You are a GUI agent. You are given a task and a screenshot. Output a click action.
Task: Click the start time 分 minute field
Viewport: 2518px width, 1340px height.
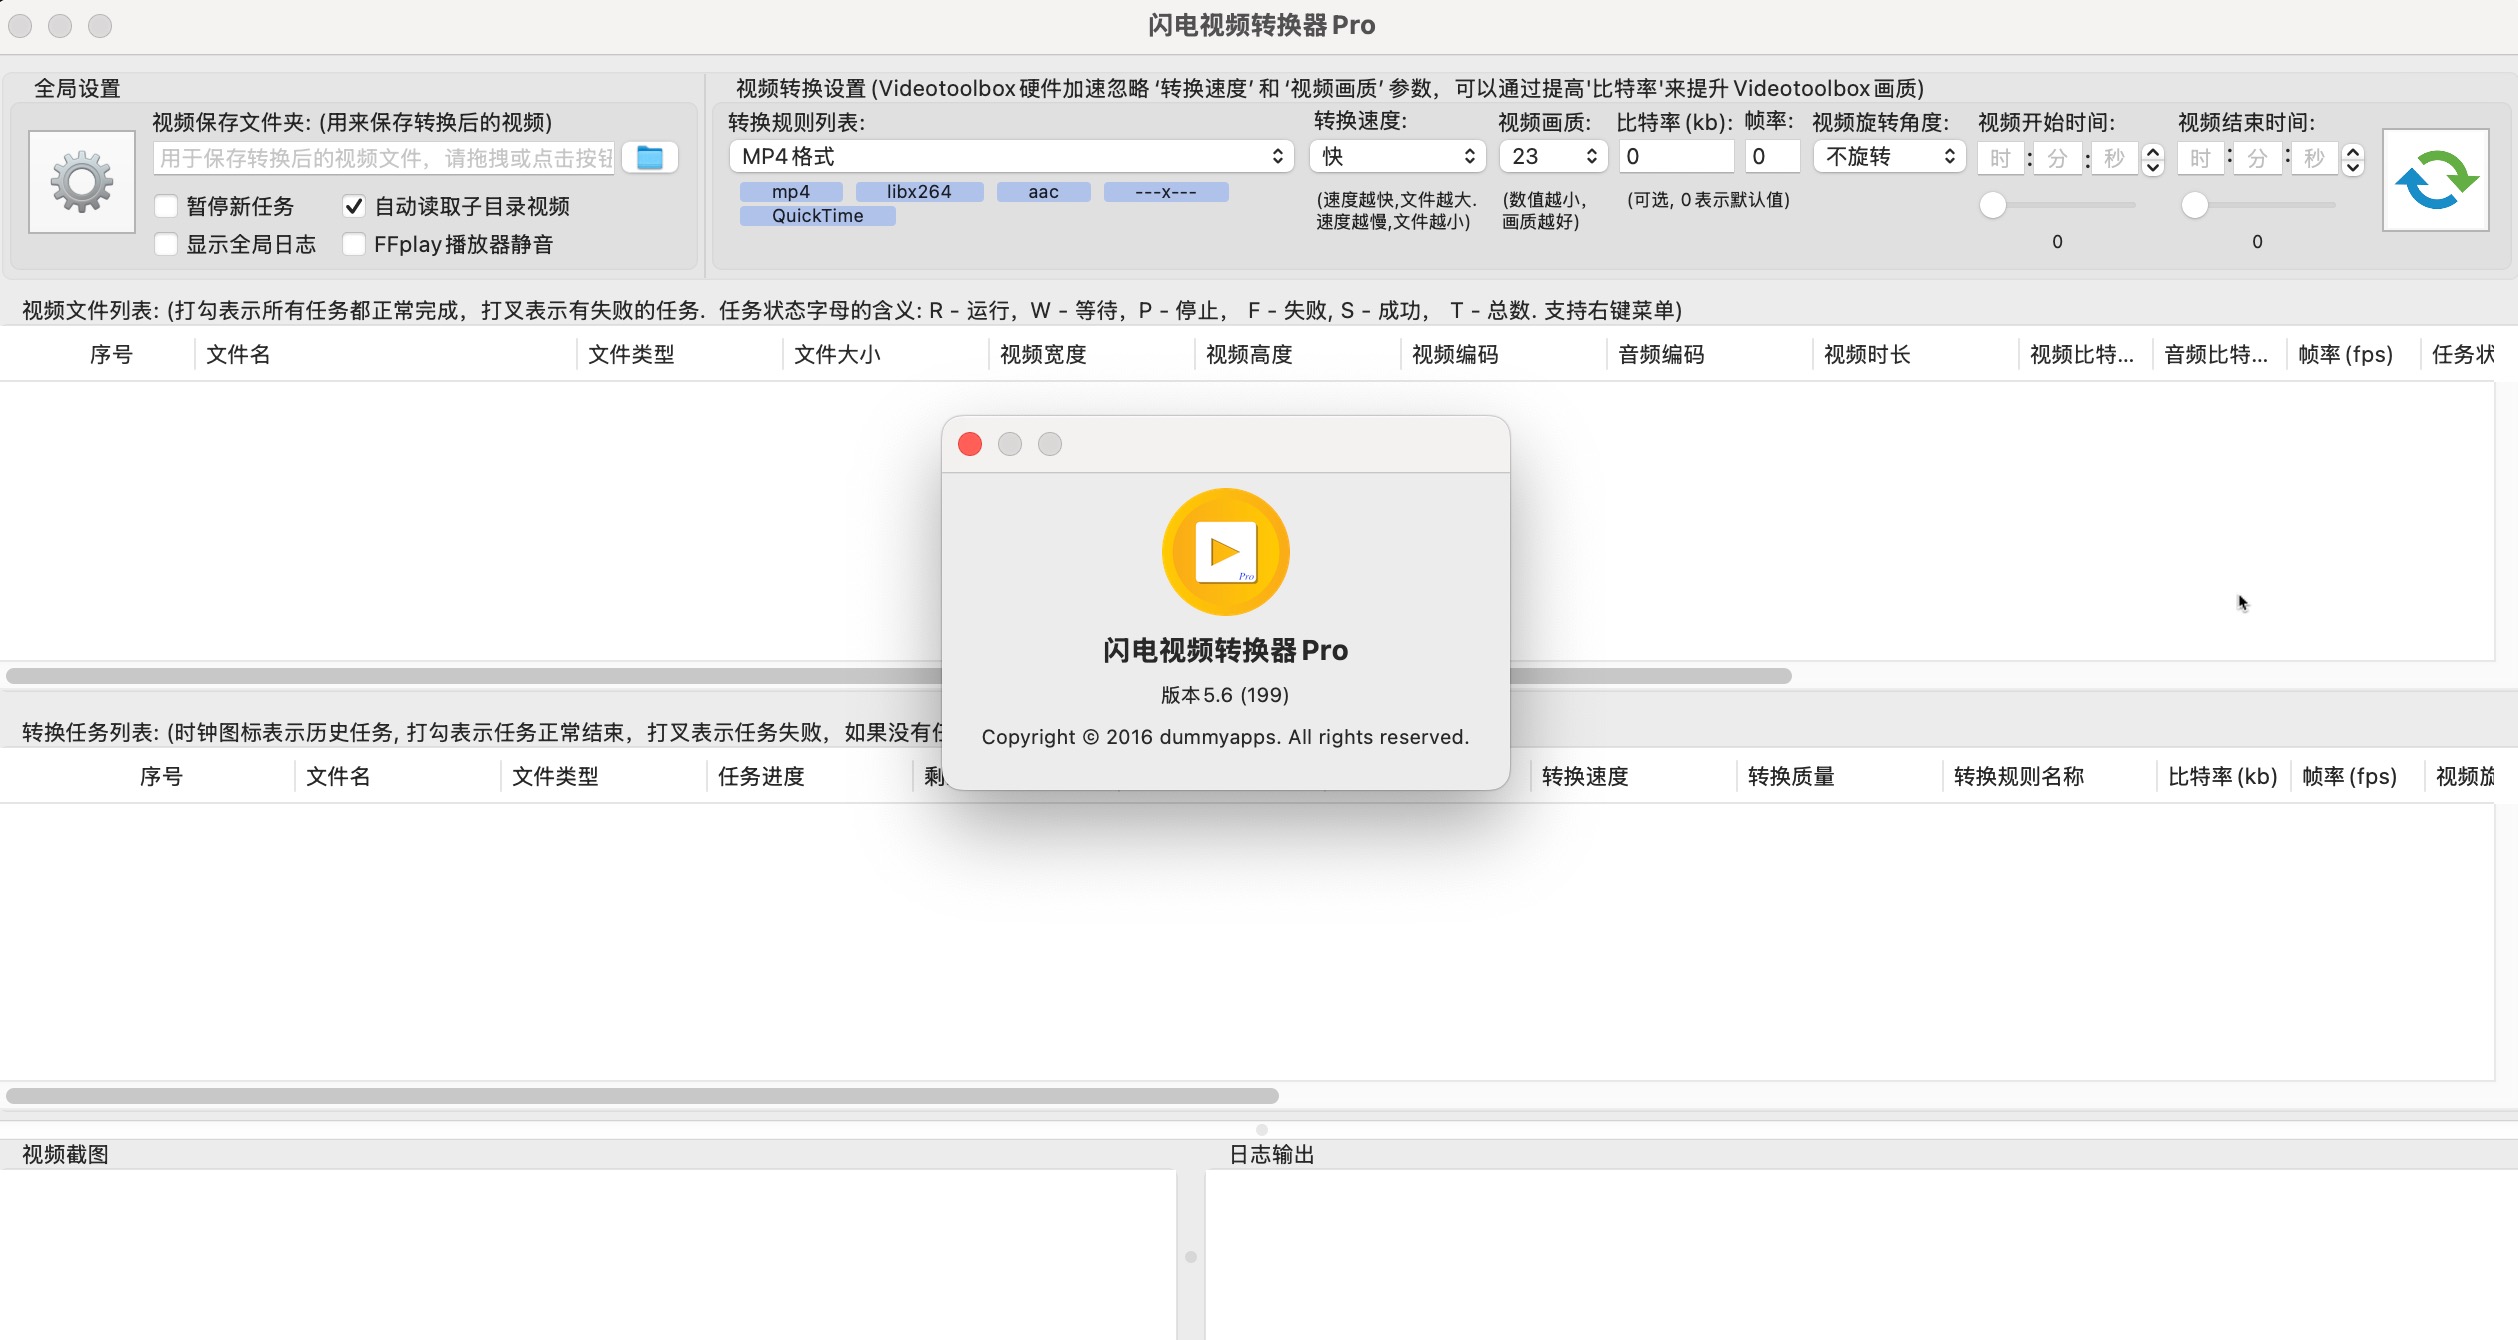tap(2058, 158)
